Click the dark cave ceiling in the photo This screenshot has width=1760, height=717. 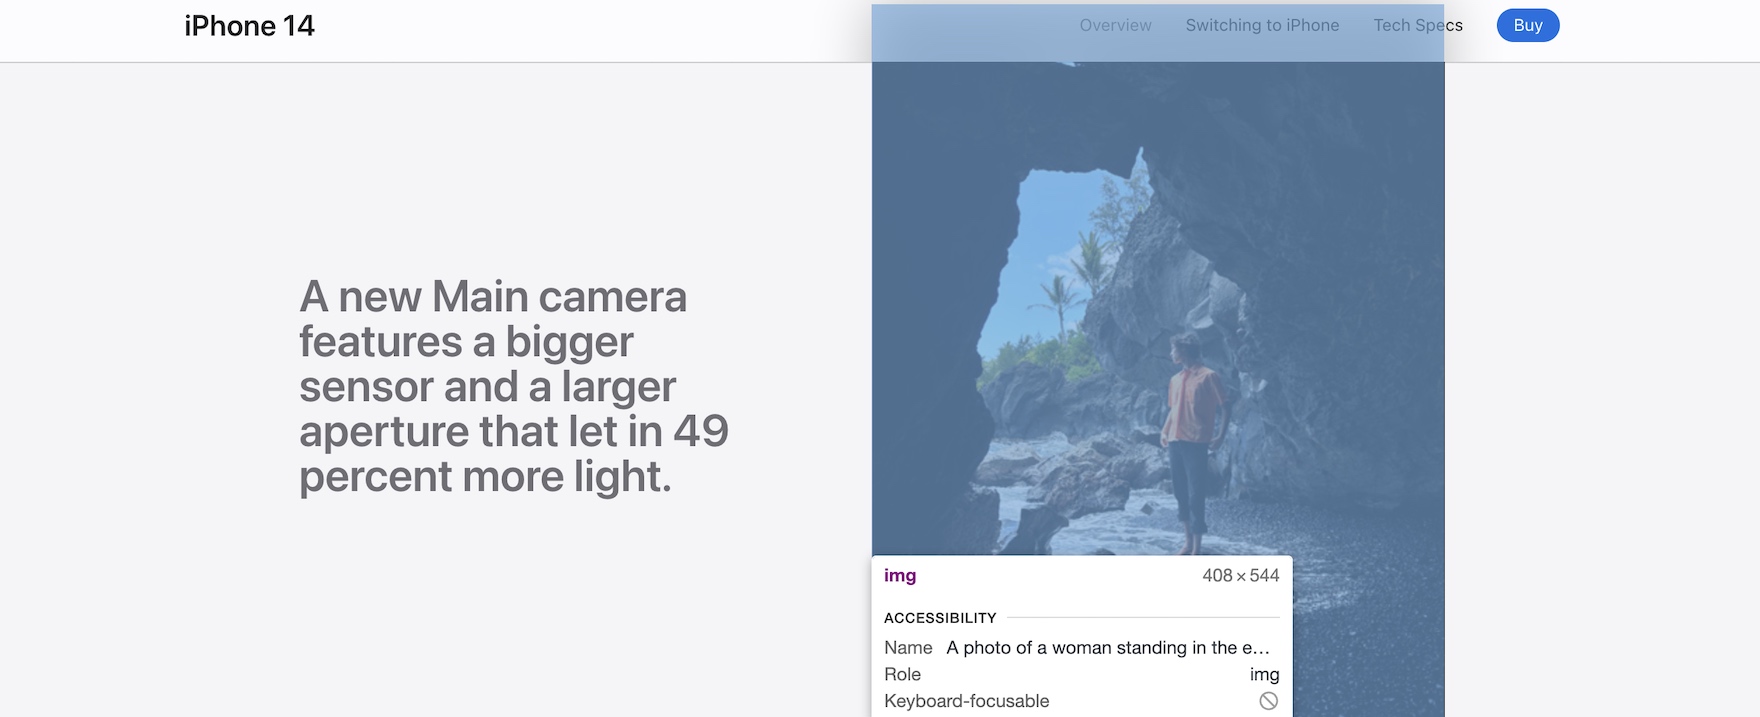(1250, 110)
